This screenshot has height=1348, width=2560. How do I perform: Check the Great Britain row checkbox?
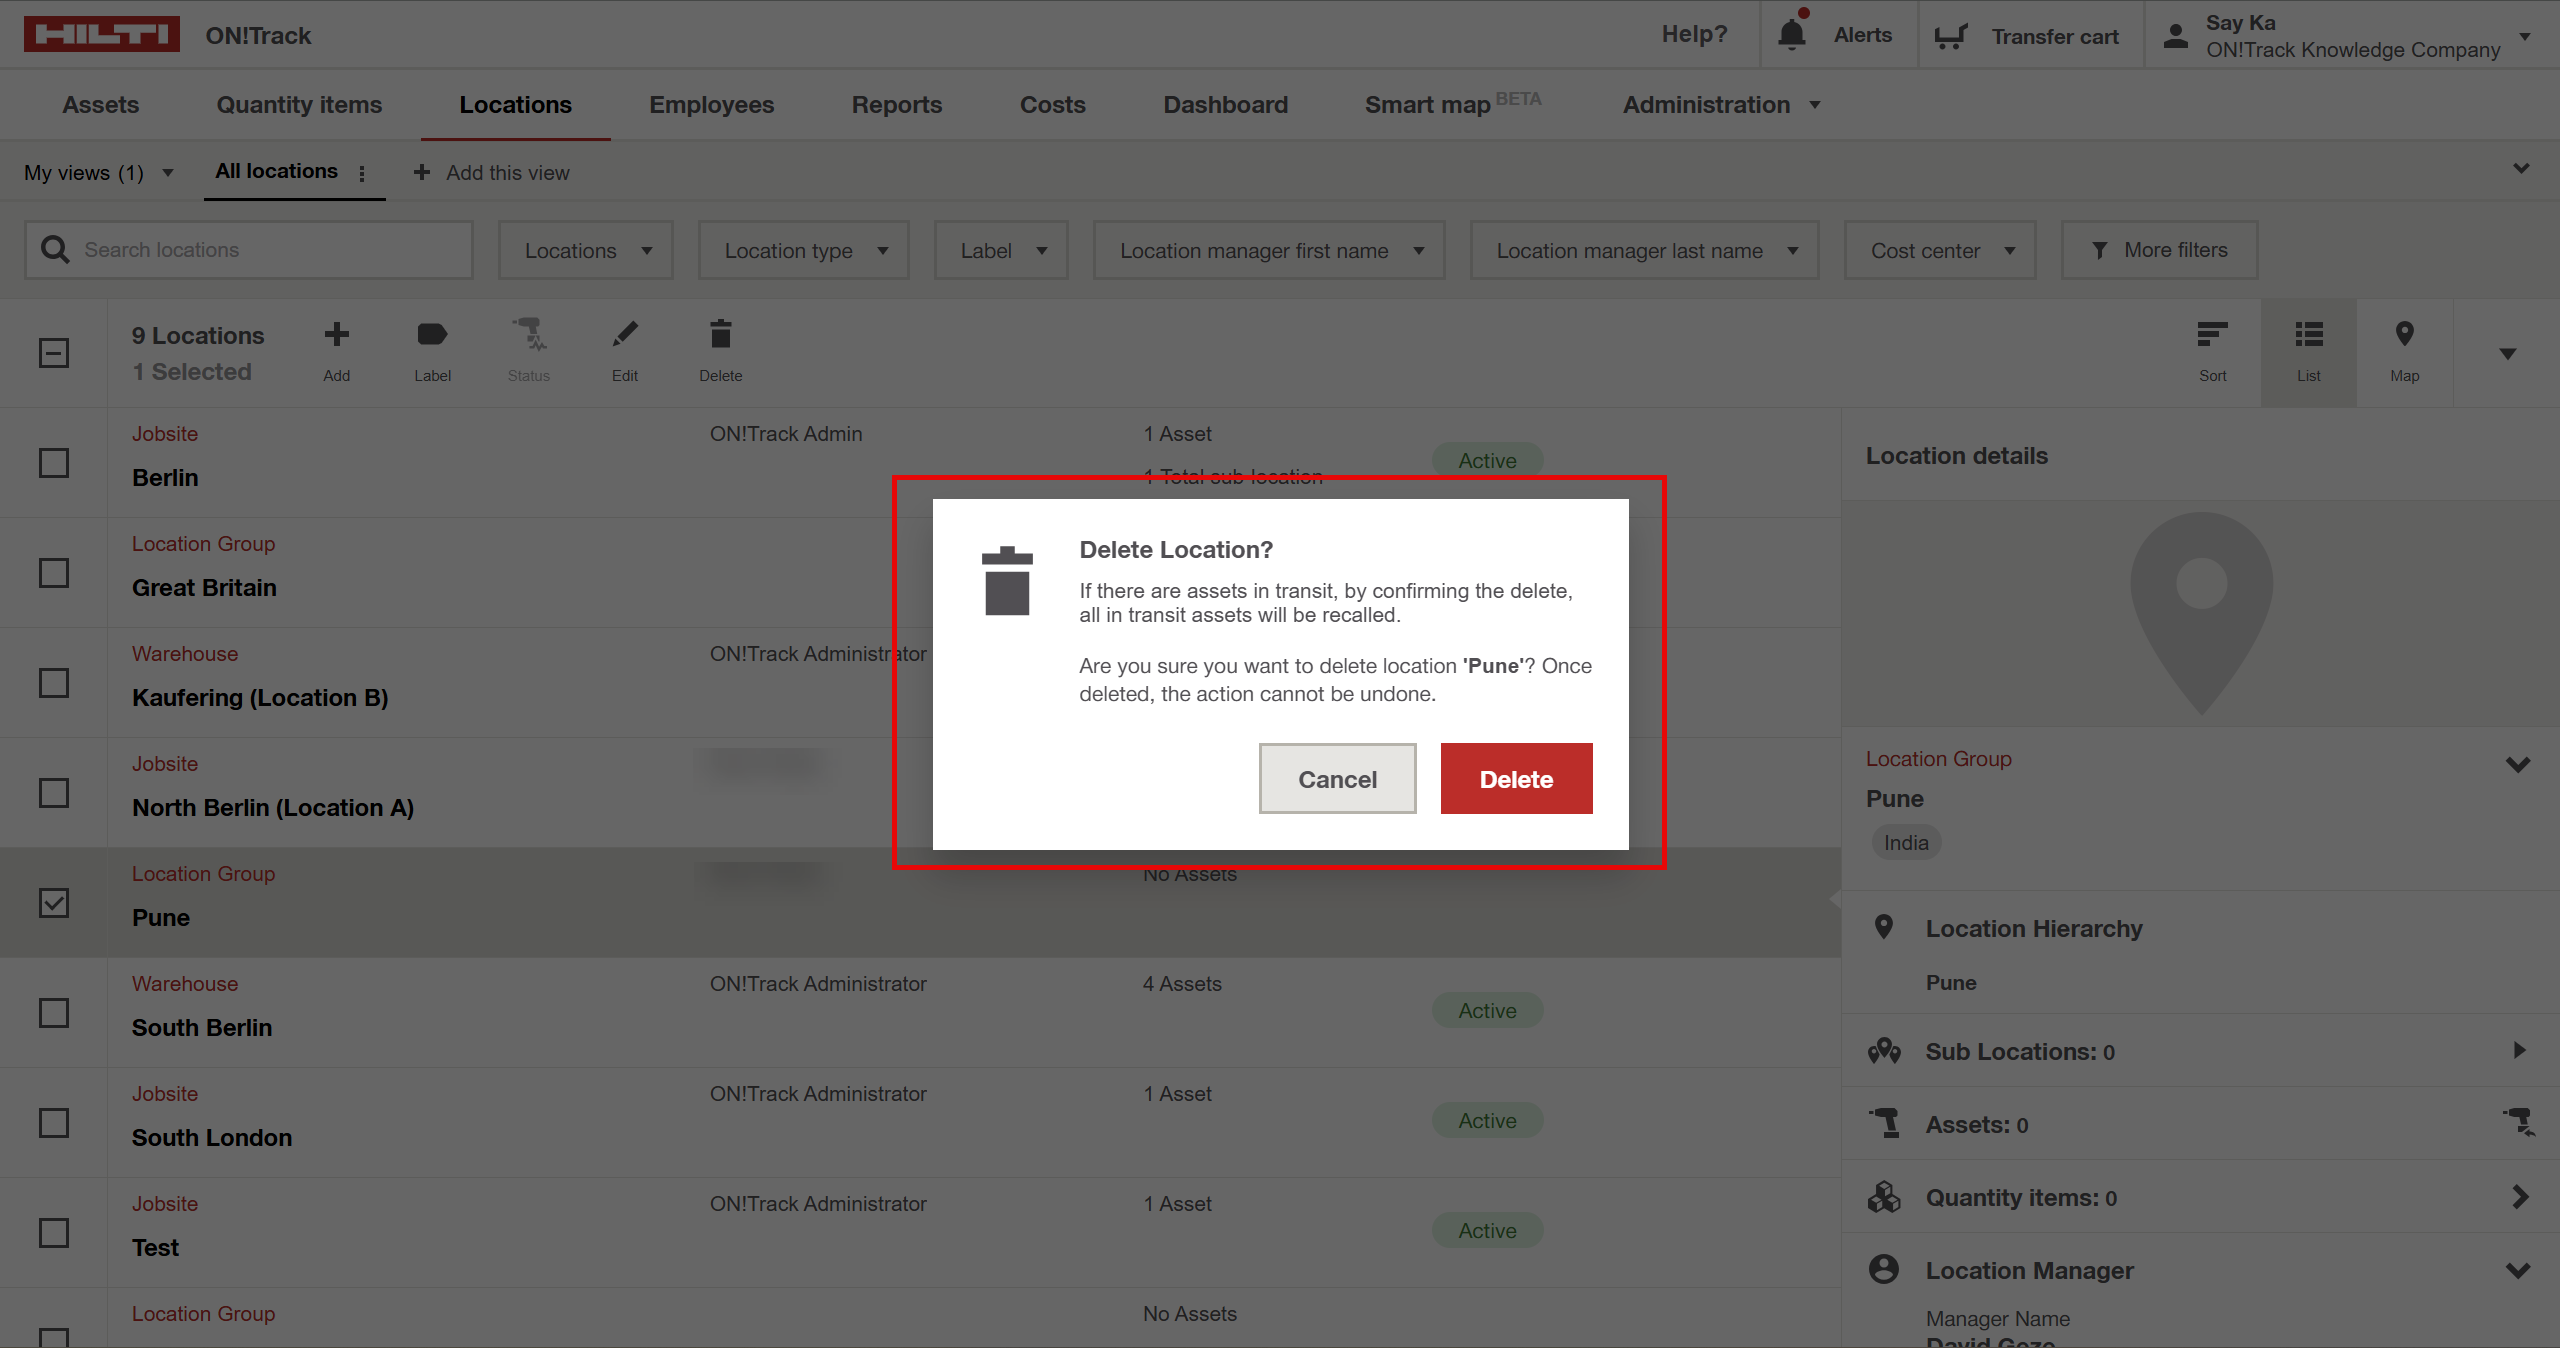(x=54, y=573)
